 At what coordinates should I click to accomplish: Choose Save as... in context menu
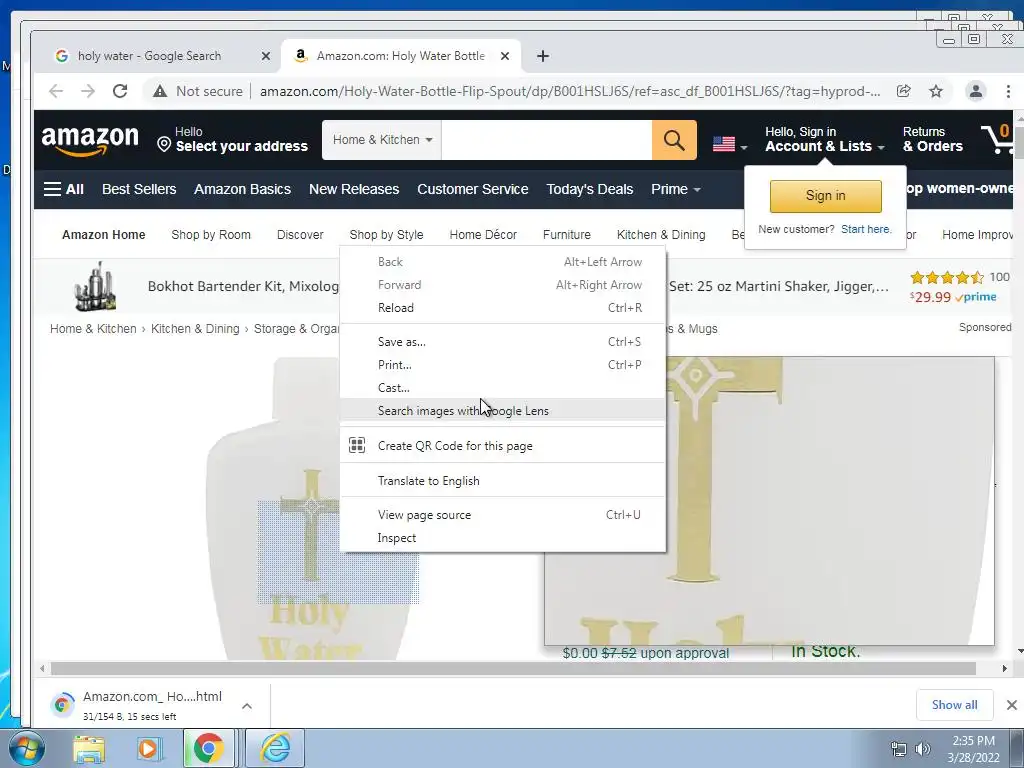click(x=503, y=342)
